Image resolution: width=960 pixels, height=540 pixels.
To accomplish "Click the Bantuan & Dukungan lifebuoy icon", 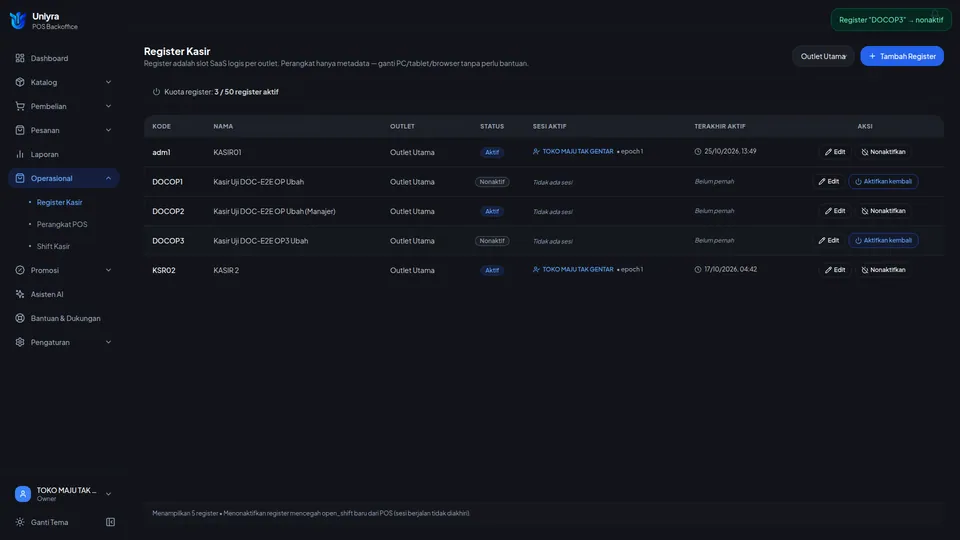I will 20,318.
